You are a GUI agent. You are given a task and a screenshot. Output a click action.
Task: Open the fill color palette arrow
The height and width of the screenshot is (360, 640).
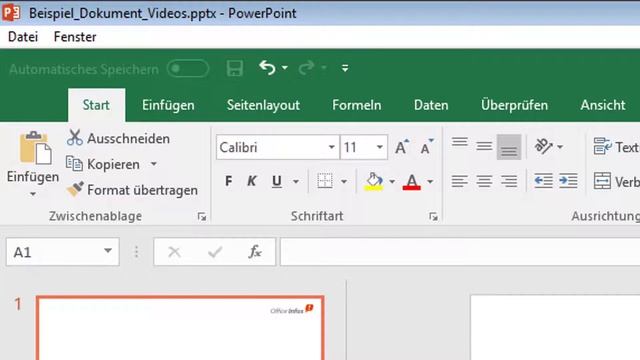tap(392, 181)
